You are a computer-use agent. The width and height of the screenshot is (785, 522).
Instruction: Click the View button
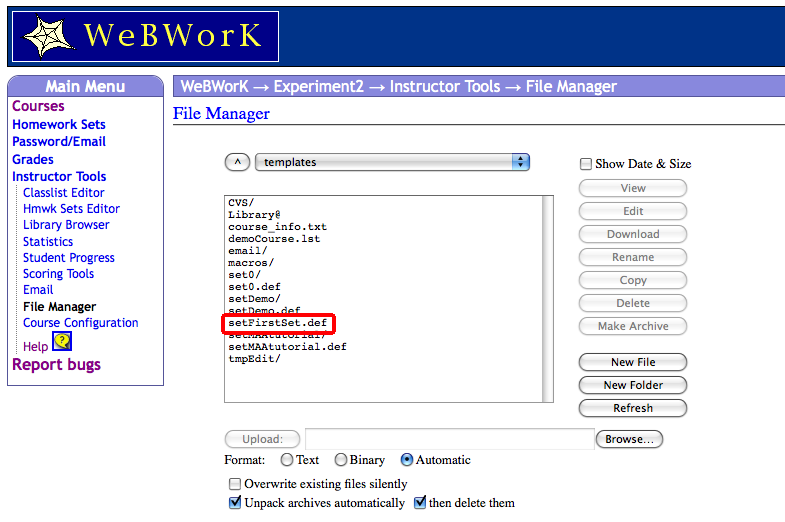click(633, 188)
